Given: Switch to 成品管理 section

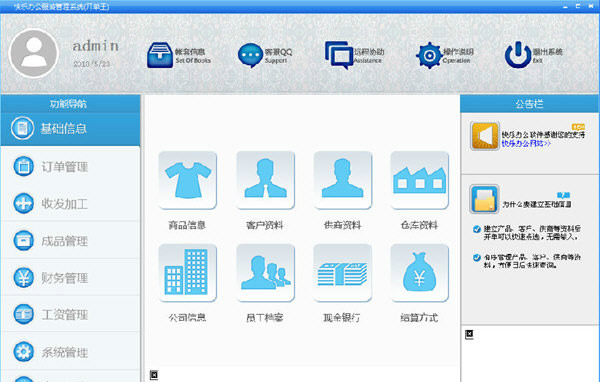Looking at the screenshot, I should point(70,240).
